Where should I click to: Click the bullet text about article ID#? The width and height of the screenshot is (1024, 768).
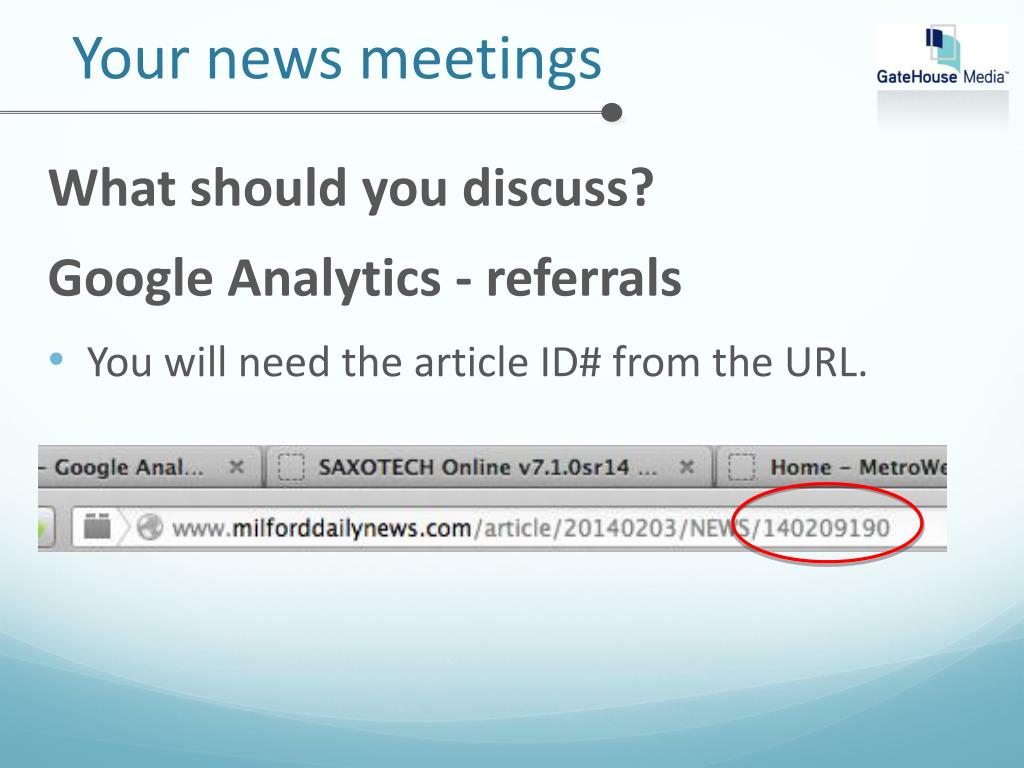(477, 362)
